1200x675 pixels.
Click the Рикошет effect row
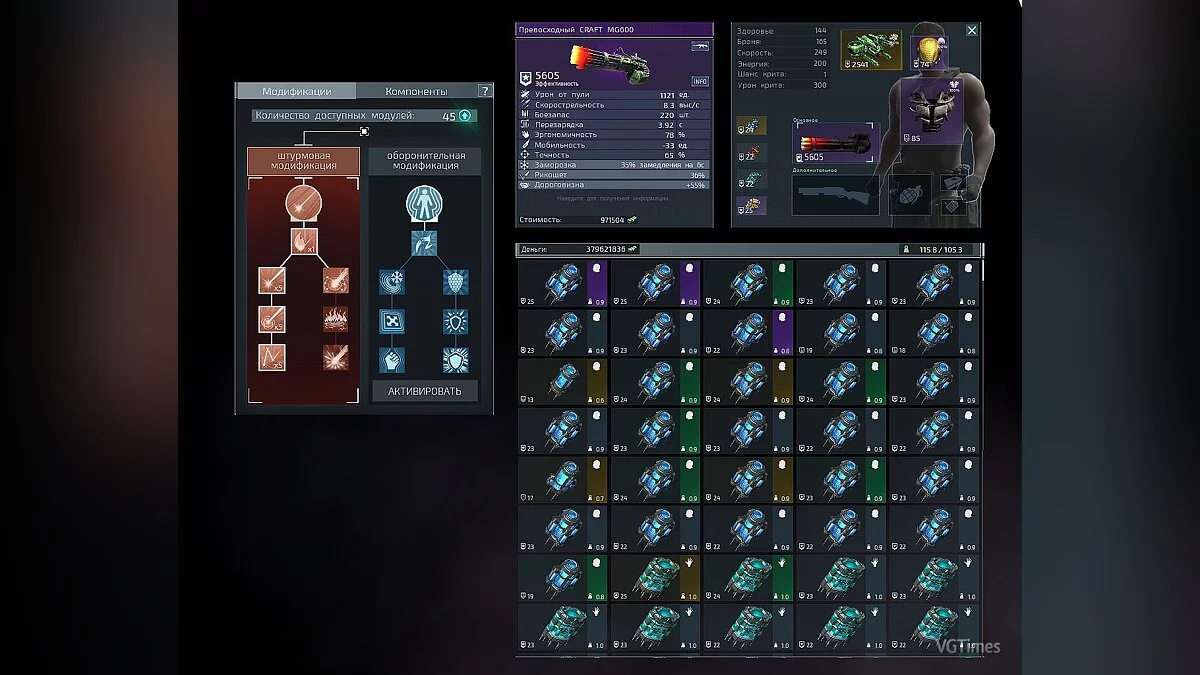coord(614,175)
